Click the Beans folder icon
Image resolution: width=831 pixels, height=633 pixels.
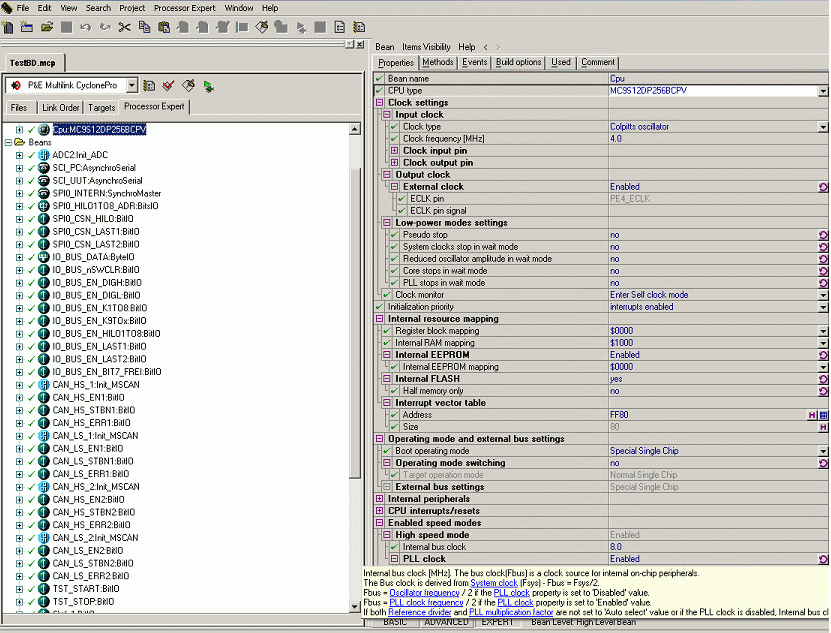coord(20,142)
